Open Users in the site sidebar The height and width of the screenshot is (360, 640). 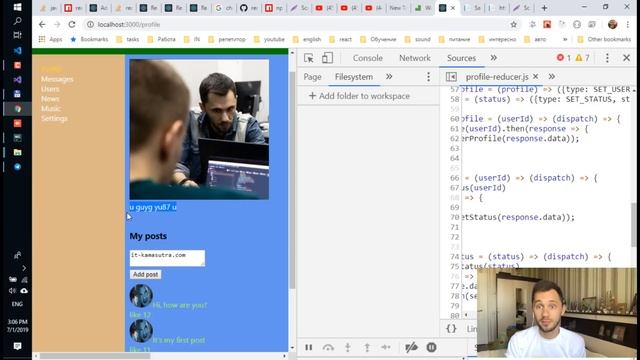click(x=50, y=89)
